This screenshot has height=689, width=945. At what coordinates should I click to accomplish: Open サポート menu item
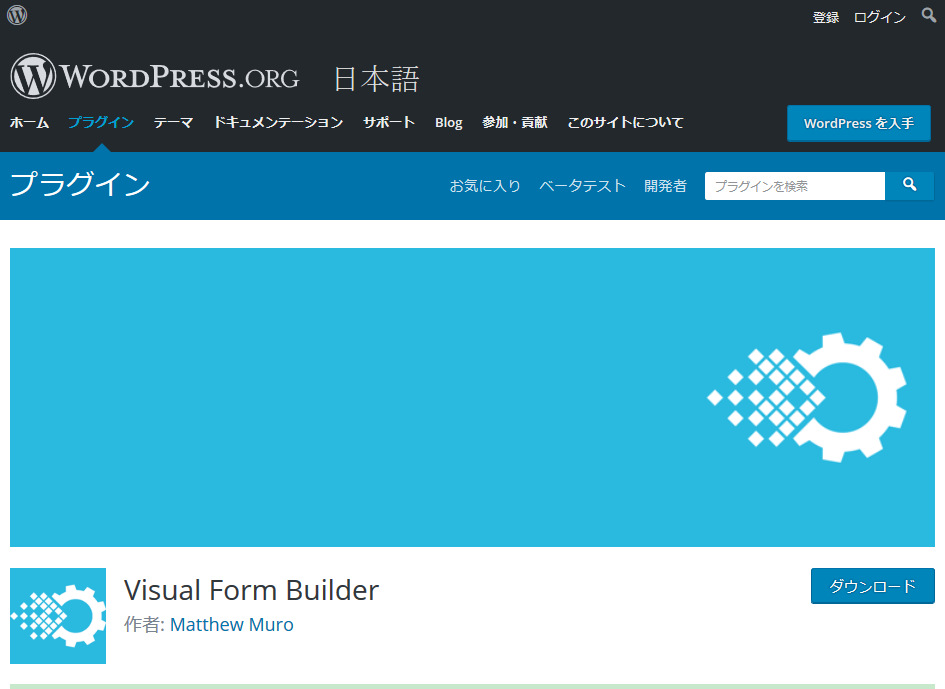coord(389,122)
